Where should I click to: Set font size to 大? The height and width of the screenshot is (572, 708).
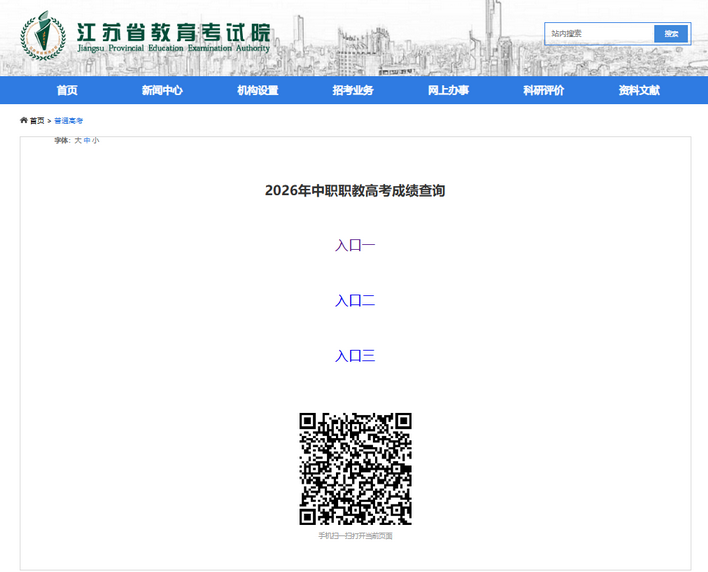tap(78, 140)
